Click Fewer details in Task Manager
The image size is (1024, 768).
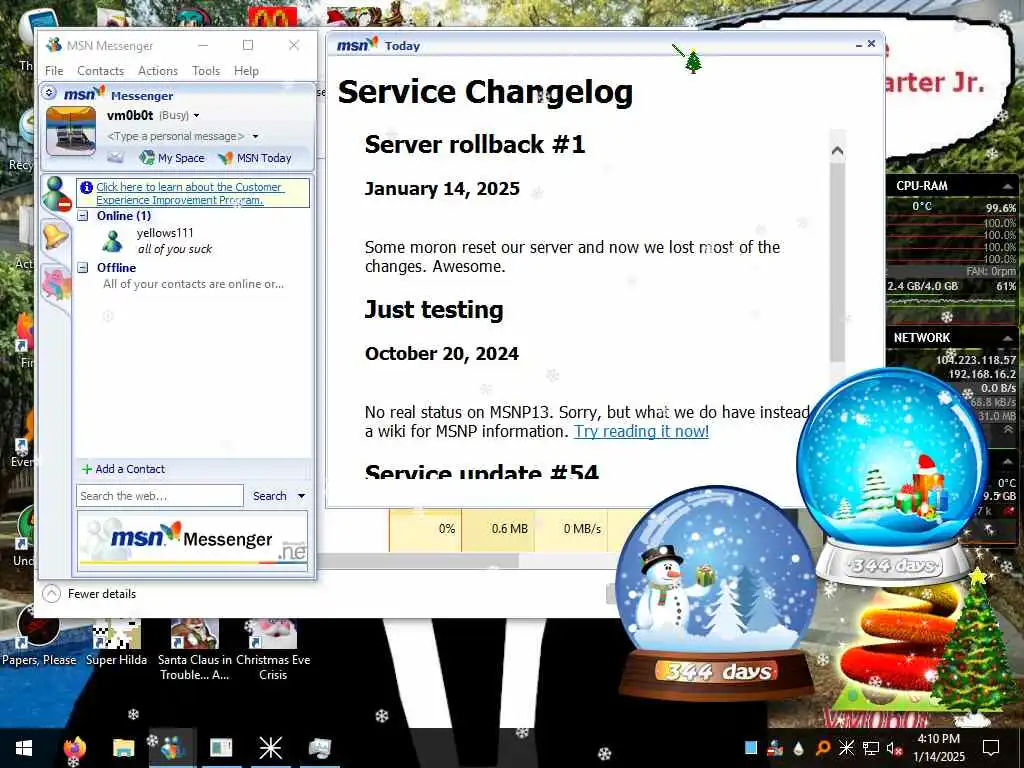pos(89,594)
